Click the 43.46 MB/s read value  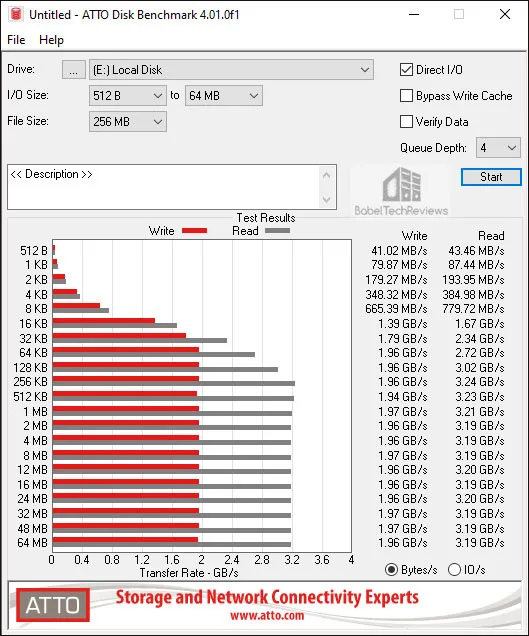click(476, 251)
